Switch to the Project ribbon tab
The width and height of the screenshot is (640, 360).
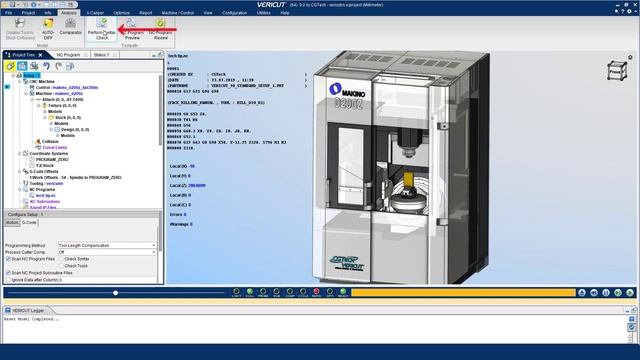[28, 13]
